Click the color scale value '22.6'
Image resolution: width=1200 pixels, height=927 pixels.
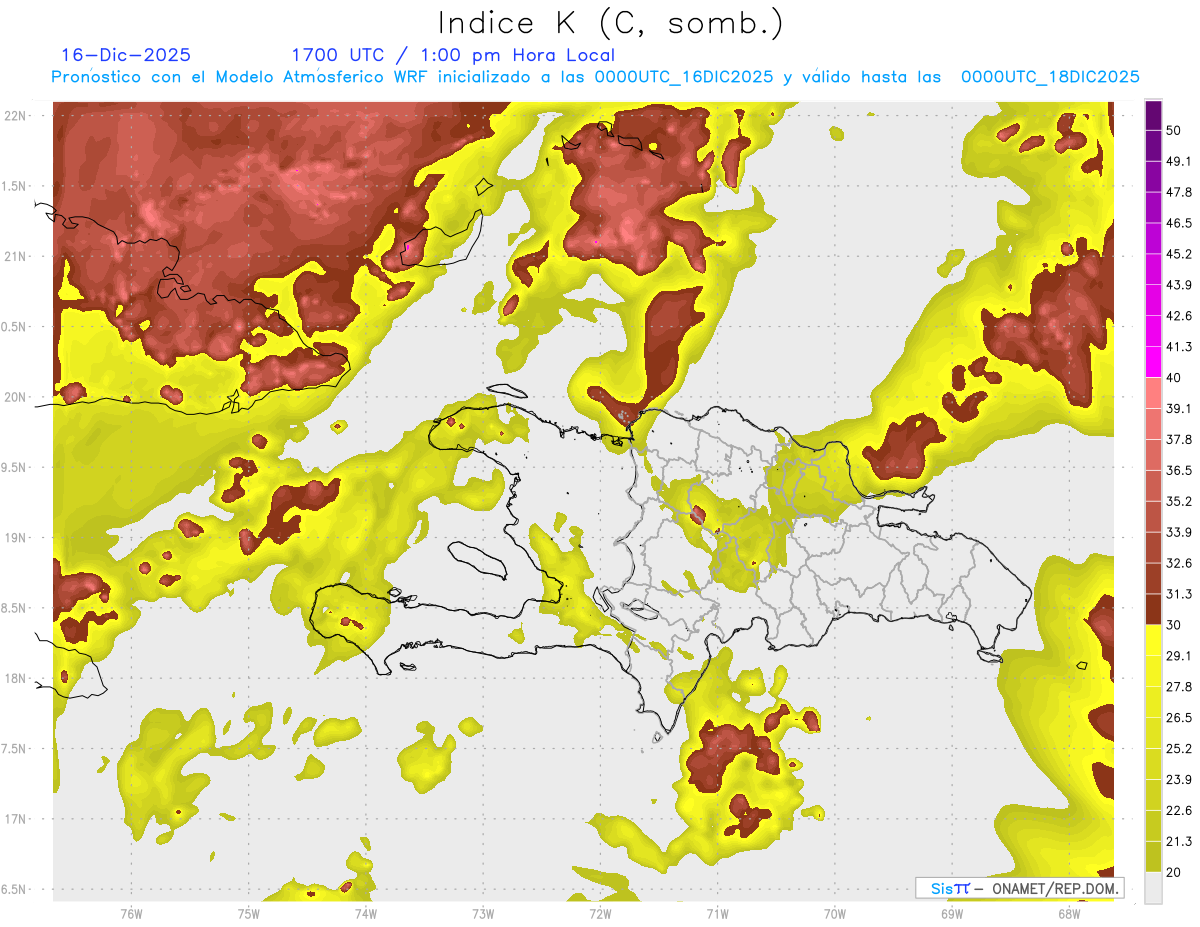(x=1179, y=811)
